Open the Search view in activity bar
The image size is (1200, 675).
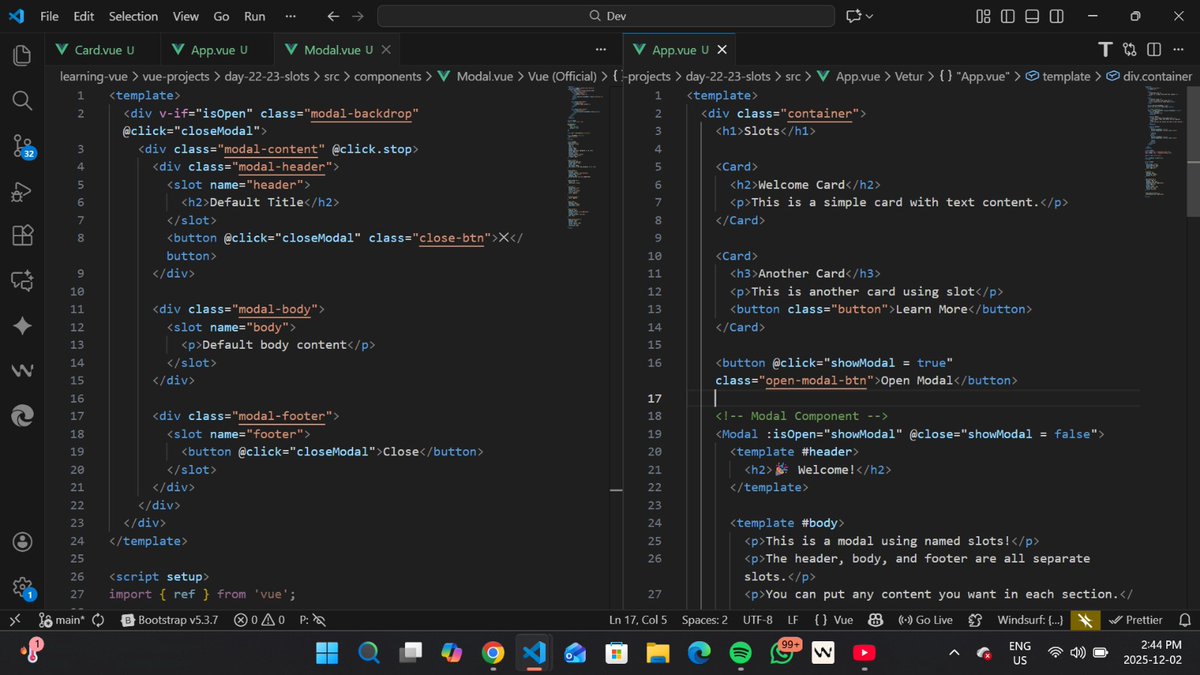21,101
